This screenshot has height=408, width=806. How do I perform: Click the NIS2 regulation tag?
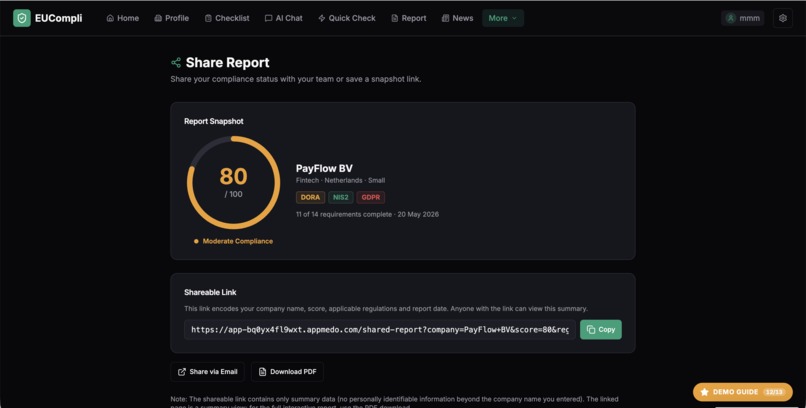click(x=341, y=197)
